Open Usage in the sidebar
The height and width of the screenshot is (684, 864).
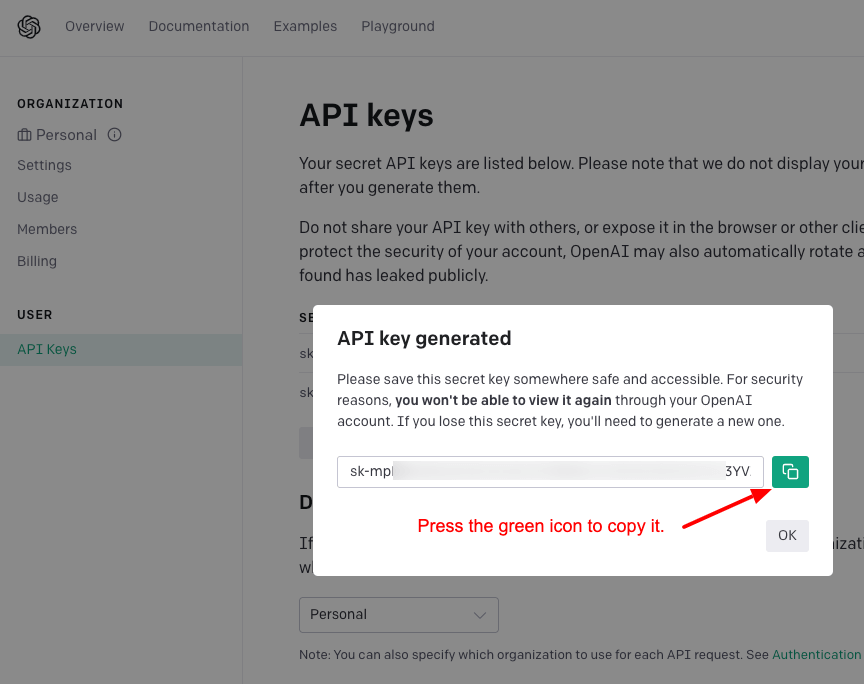(37, 197)
